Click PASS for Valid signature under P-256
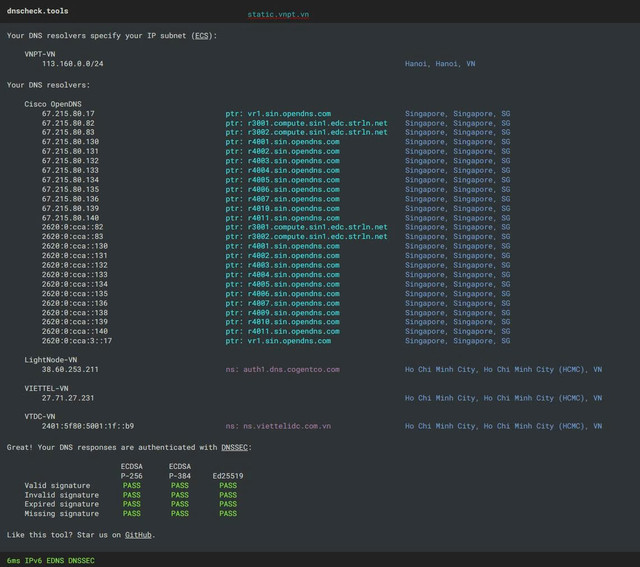Screen dimensions: 640x567 pyautogui.click(x=131, y=485)
